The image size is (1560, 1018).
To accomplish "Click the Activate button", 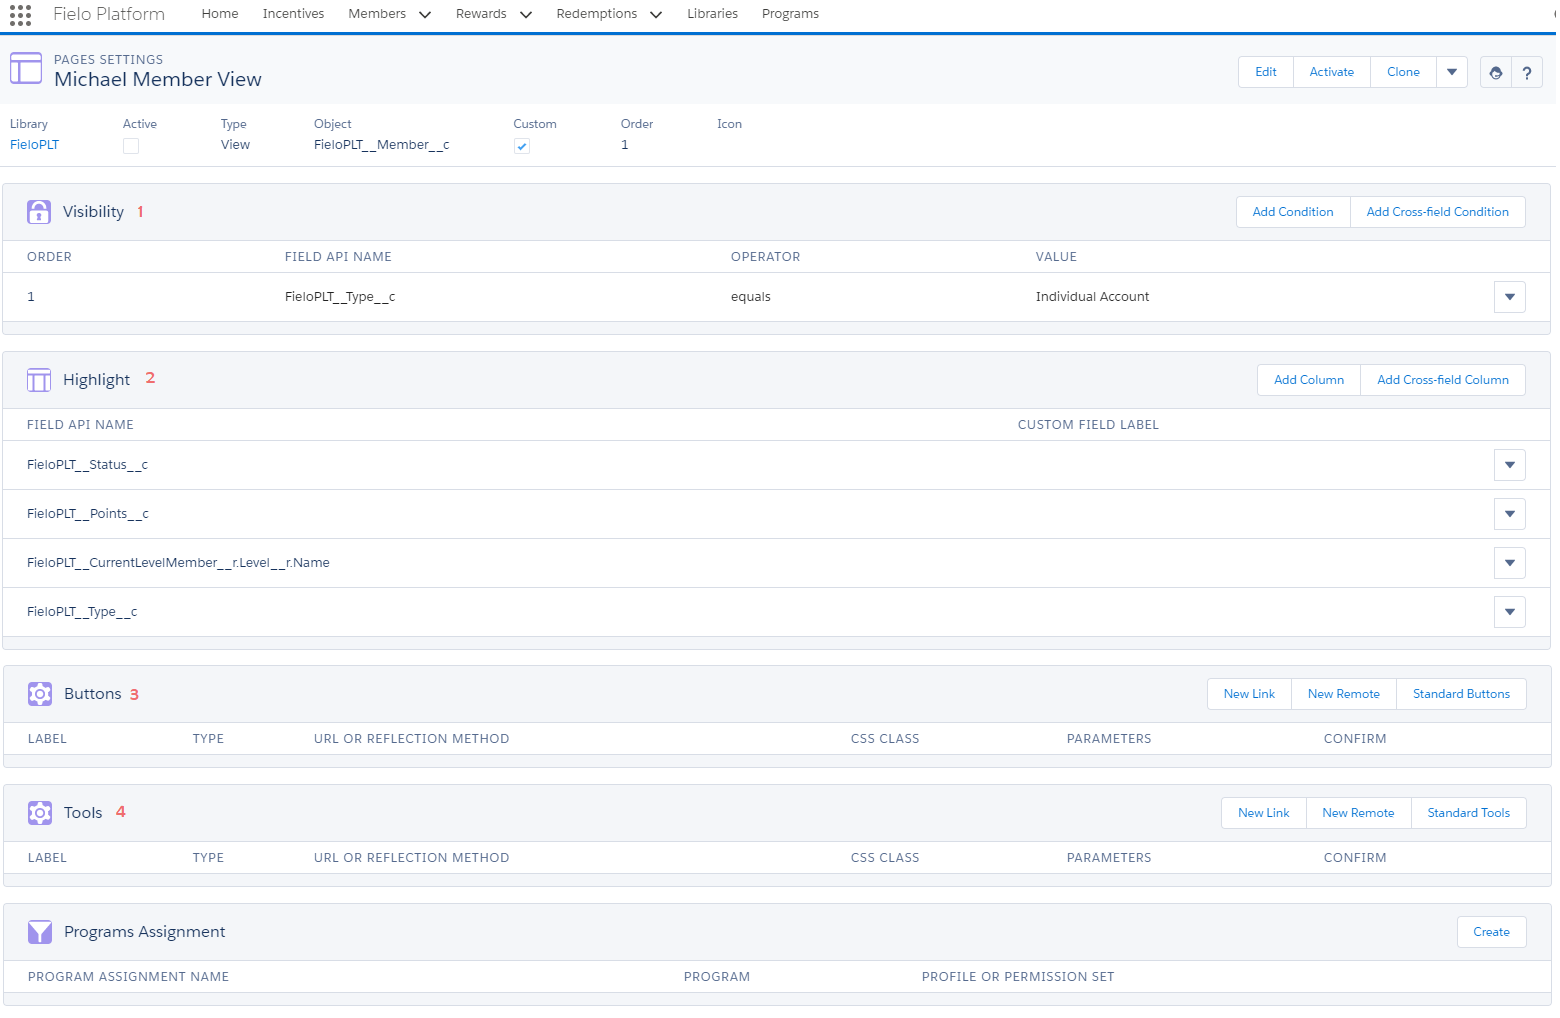I will (1332, 72).
